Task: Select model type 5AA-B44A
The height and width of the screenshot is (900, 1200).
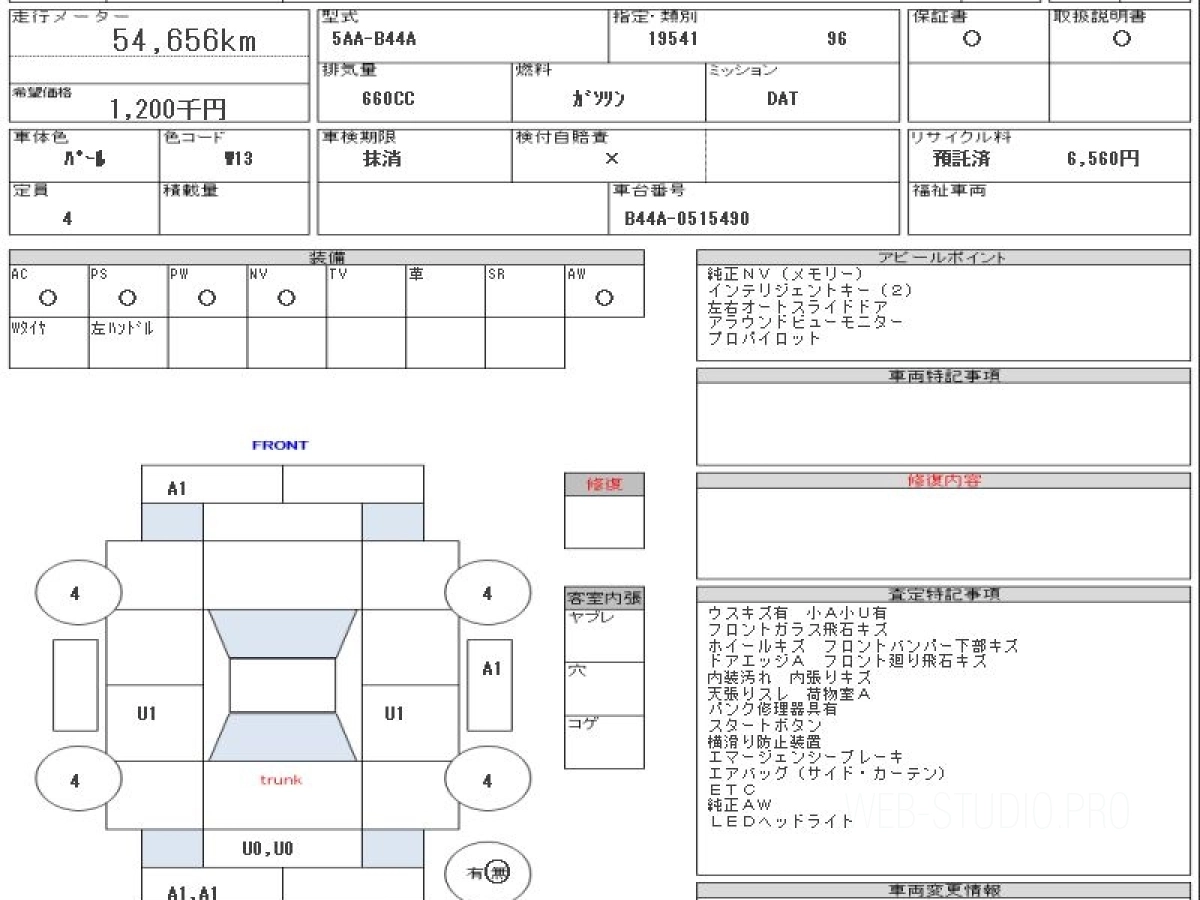Action: (x=374, y=39)
